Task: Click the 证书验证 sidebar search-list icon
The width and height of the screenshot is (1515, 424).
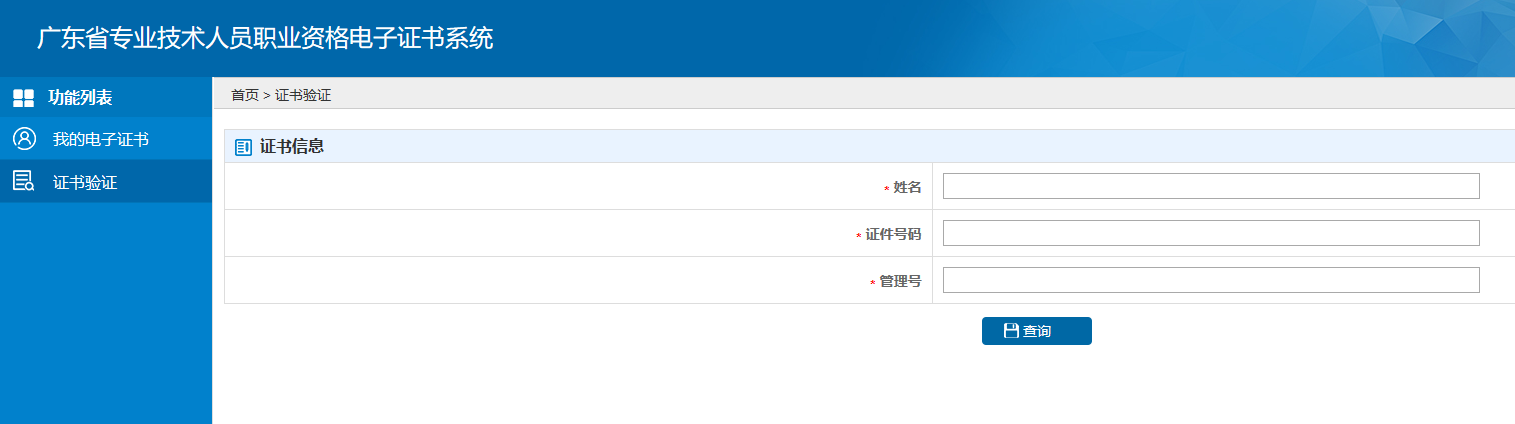Action: [23, 182]
